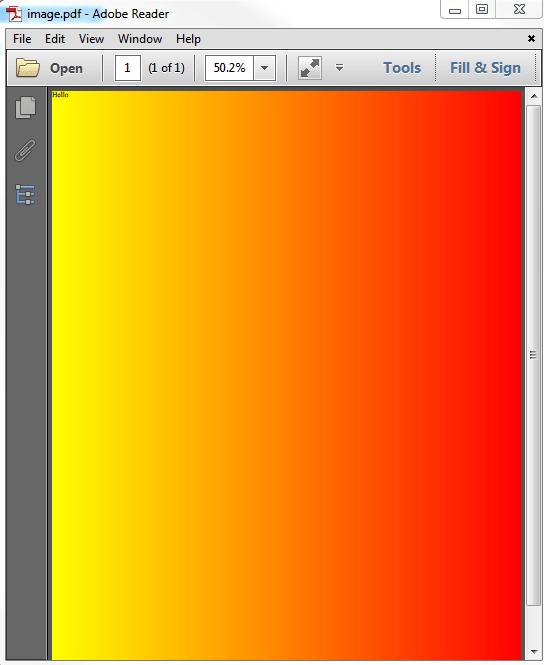This screenshot has width=544, height=665.
Task: Open the Page Thumbnails panel
Action: [x=25, y=108]
